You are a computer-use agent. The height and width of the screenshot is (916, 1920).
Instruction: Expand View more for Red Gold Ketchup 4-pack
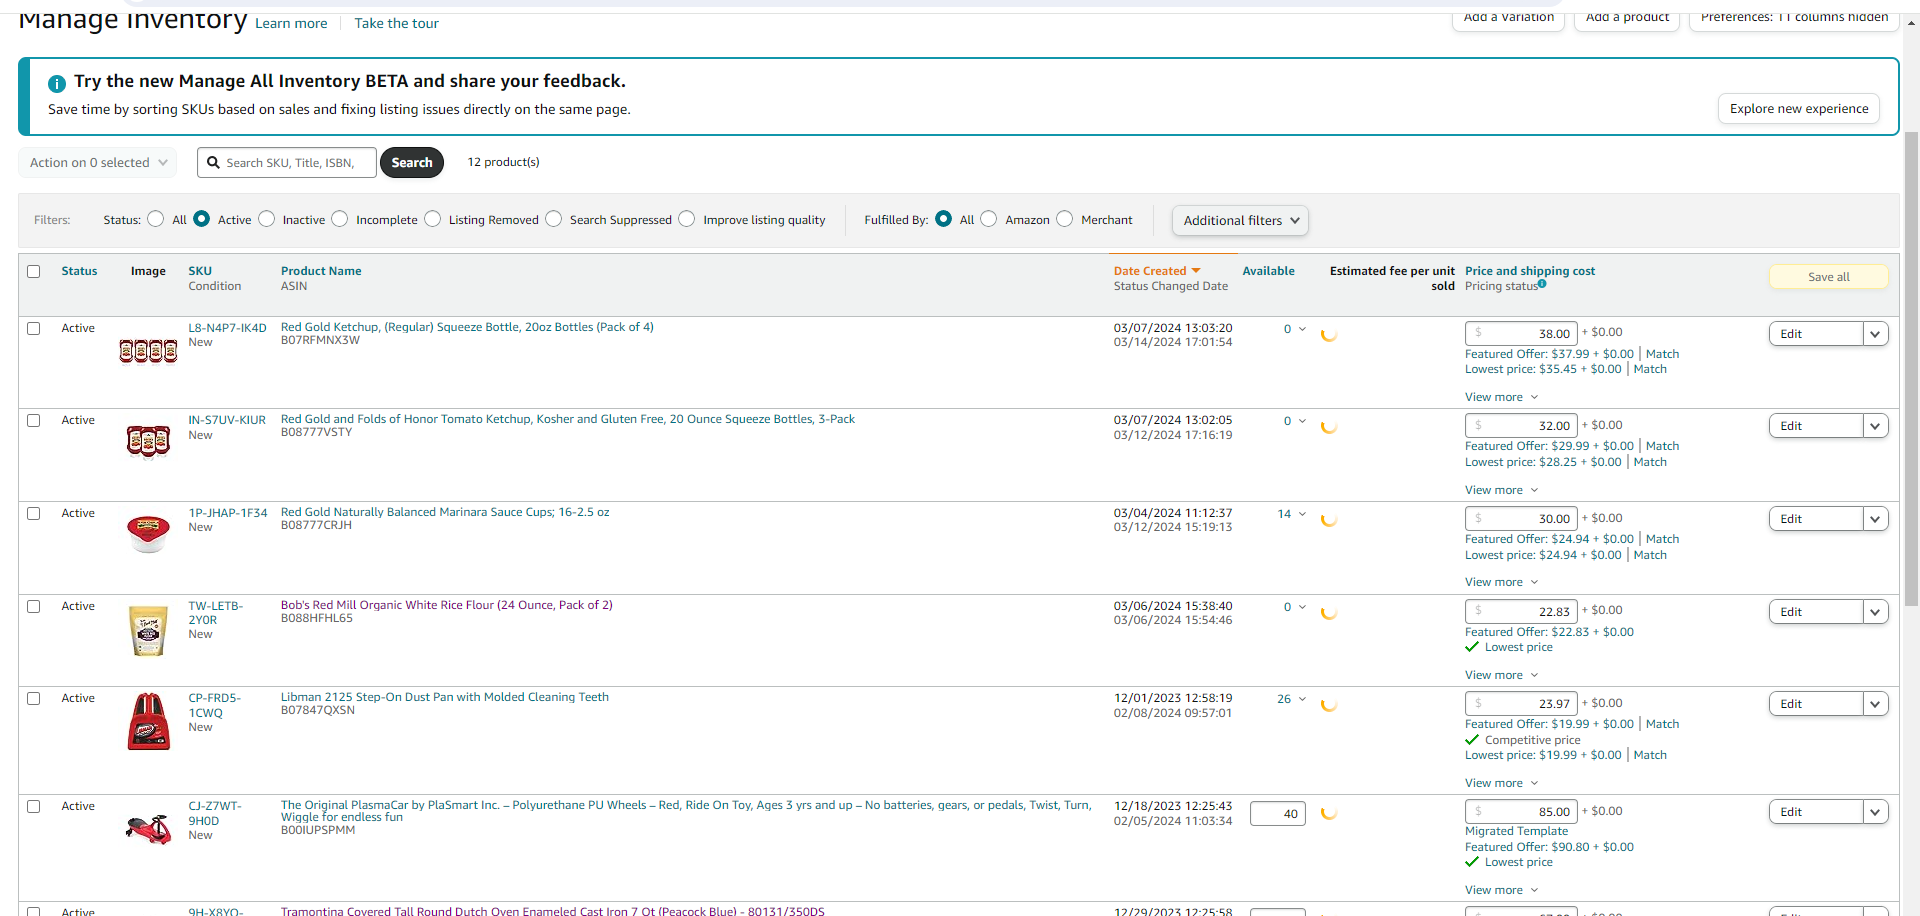pos(1501,397)
